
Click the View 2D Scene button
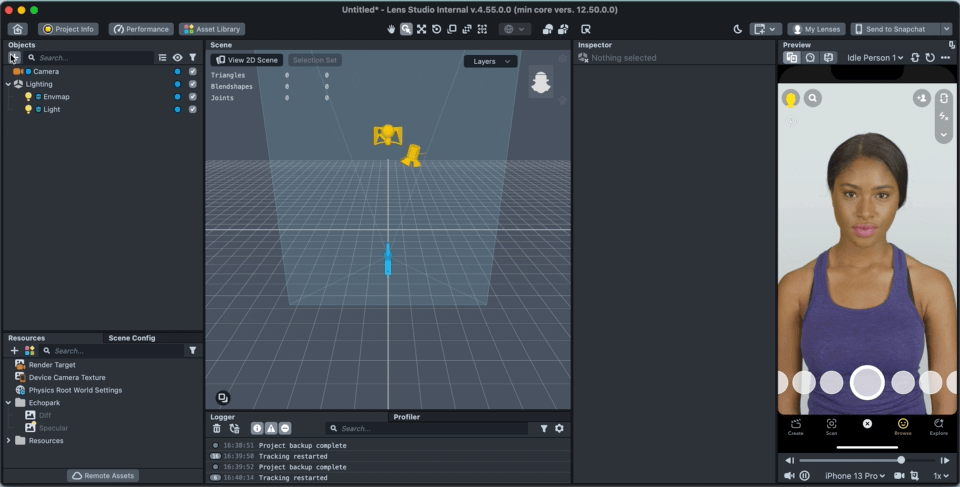coord(248,61)
